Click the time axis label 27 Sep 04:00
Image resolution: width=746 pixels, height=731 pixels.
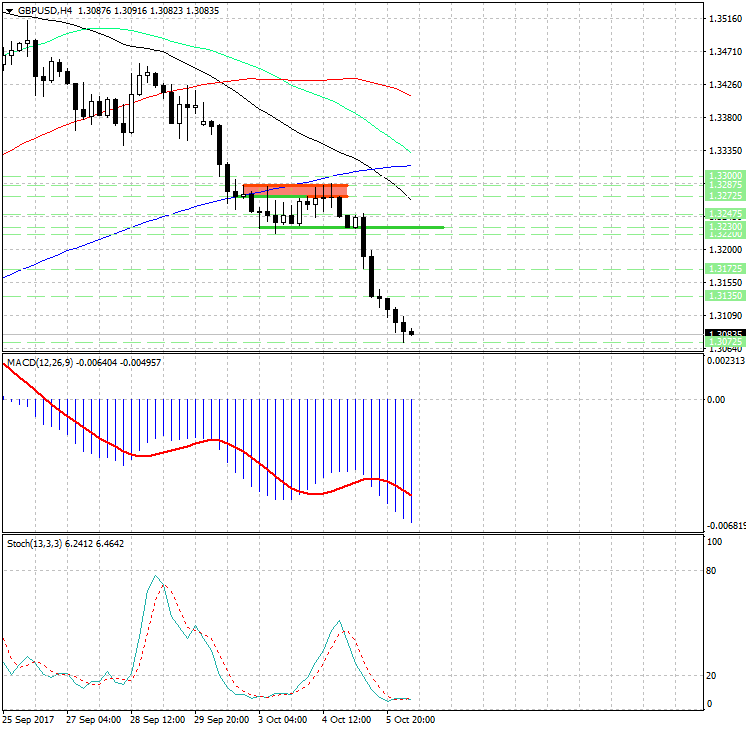(93, 720)
